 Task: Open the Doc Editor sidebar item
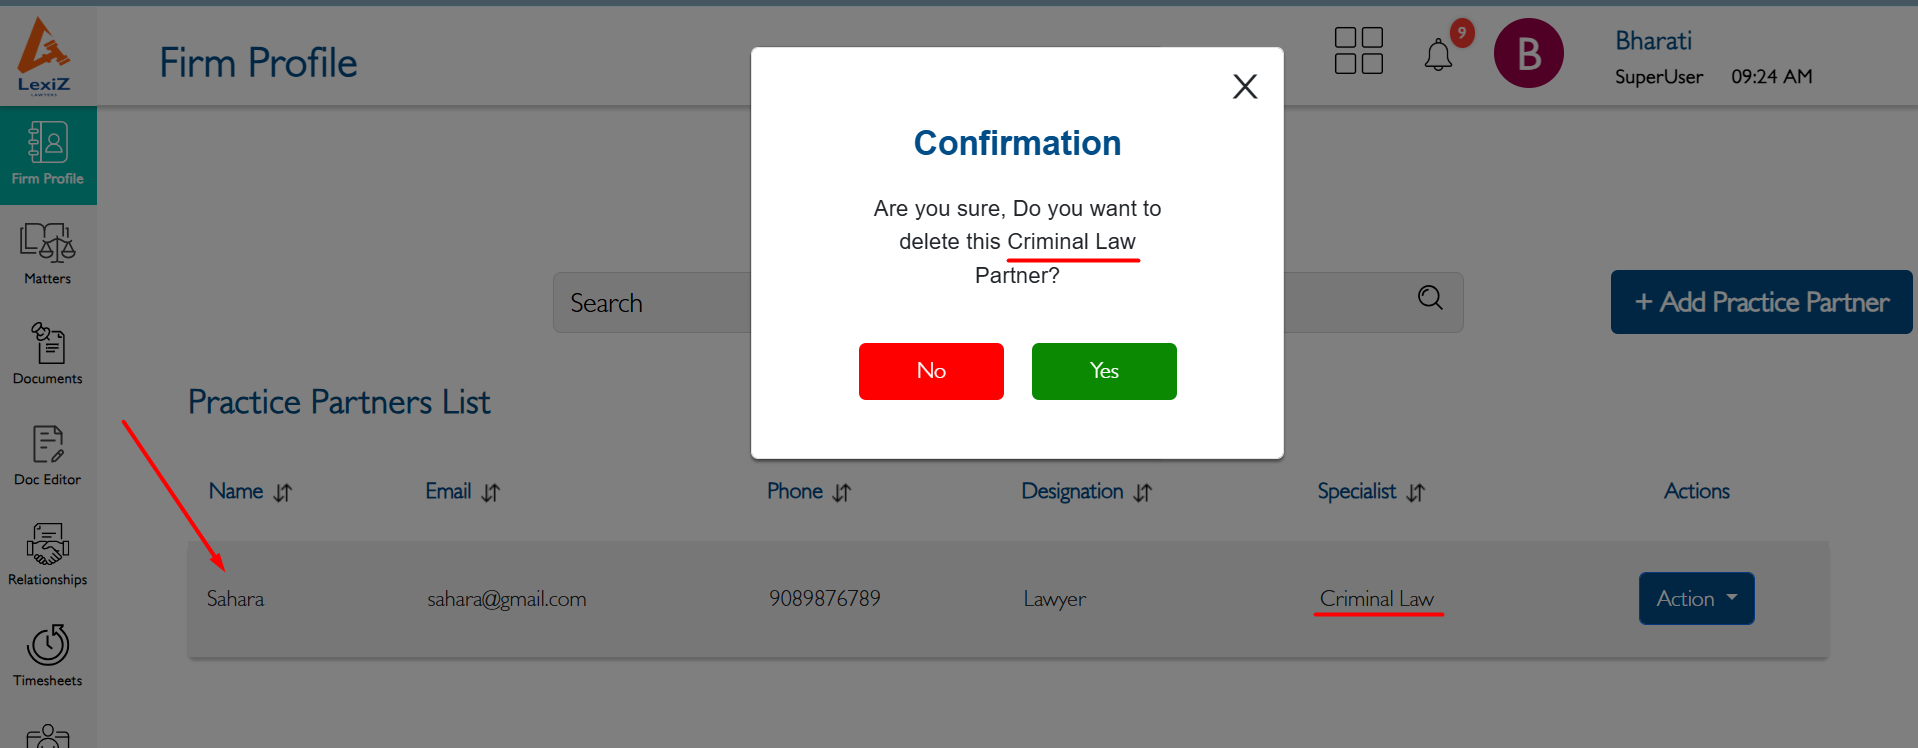click(x=48, y=455)
